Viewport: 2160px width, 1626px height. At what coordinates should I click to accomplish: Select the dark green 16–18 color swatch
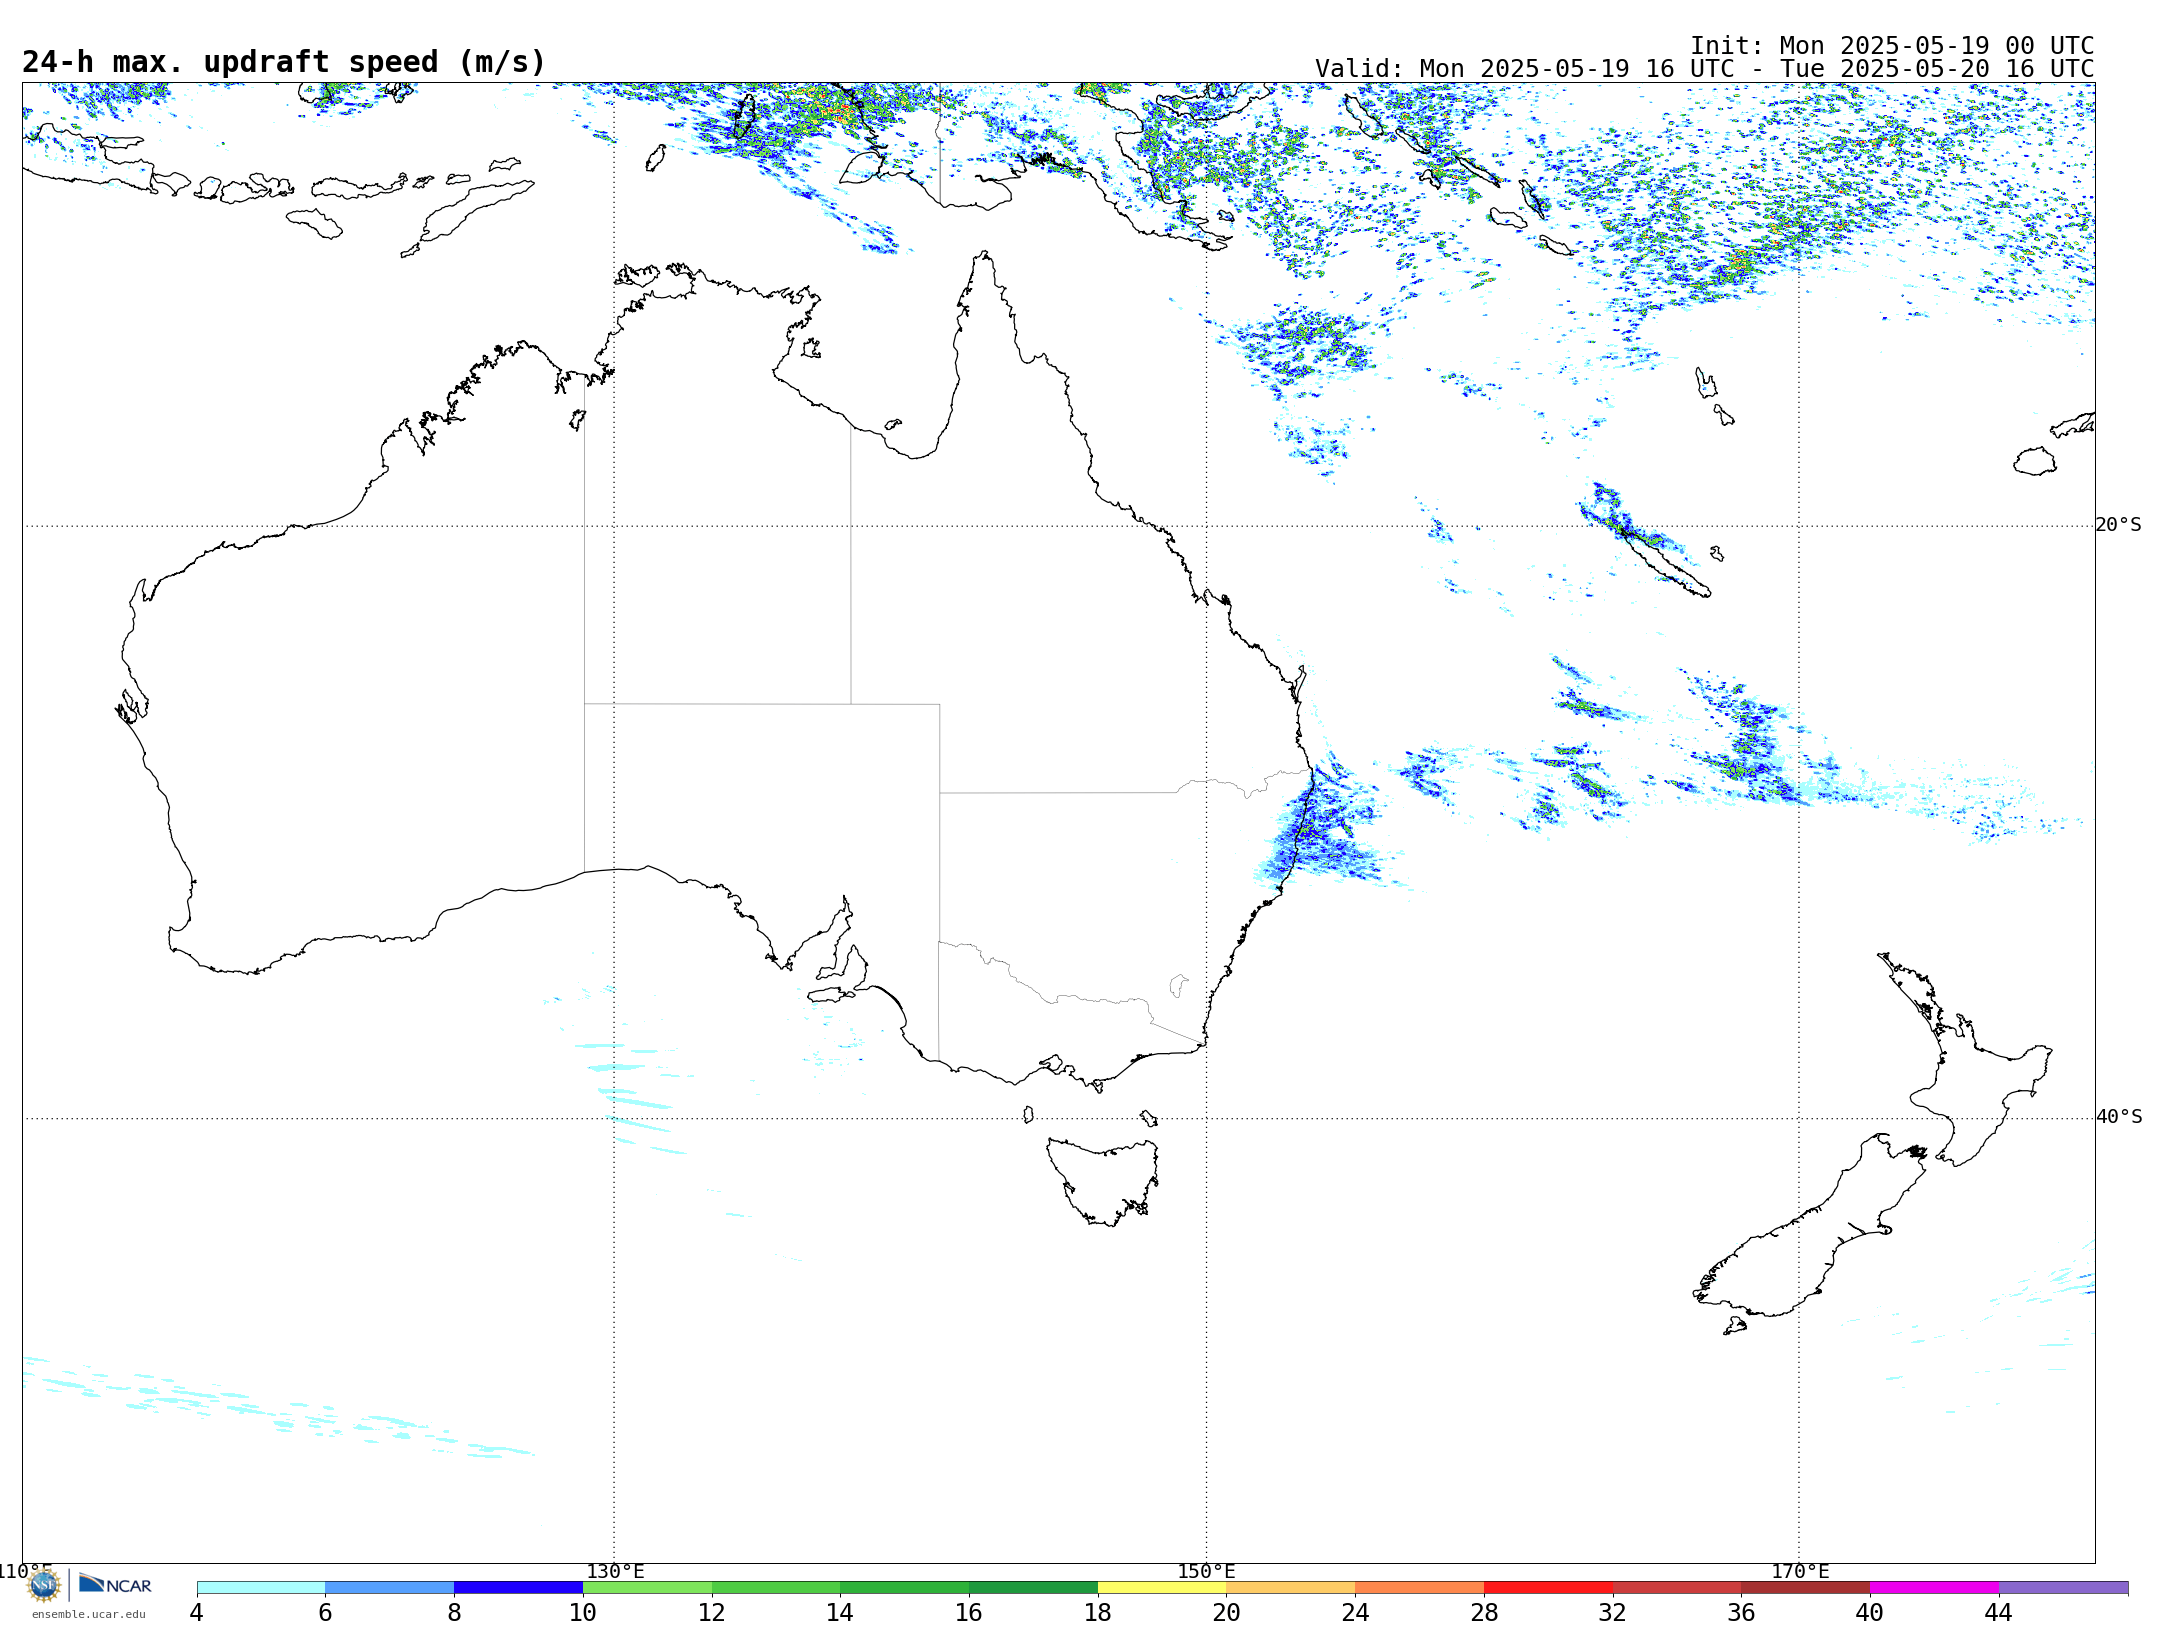1033,1588
